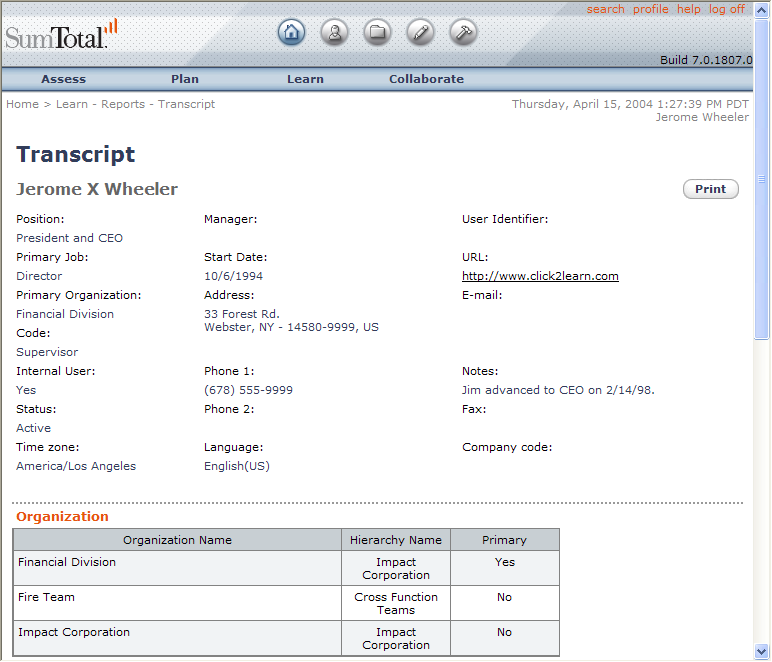Click the folder round icon
Screen dimensions: 772x662
pyautogui.click(x=377, y=32)
